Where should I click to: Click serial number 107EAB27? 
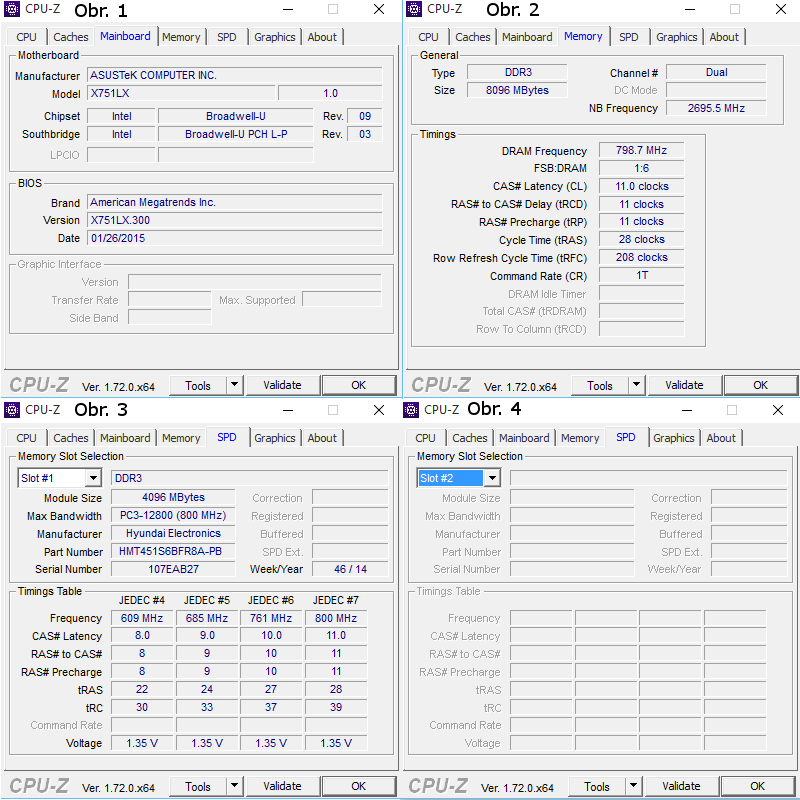pyautogui.click(x=173, y=569)
